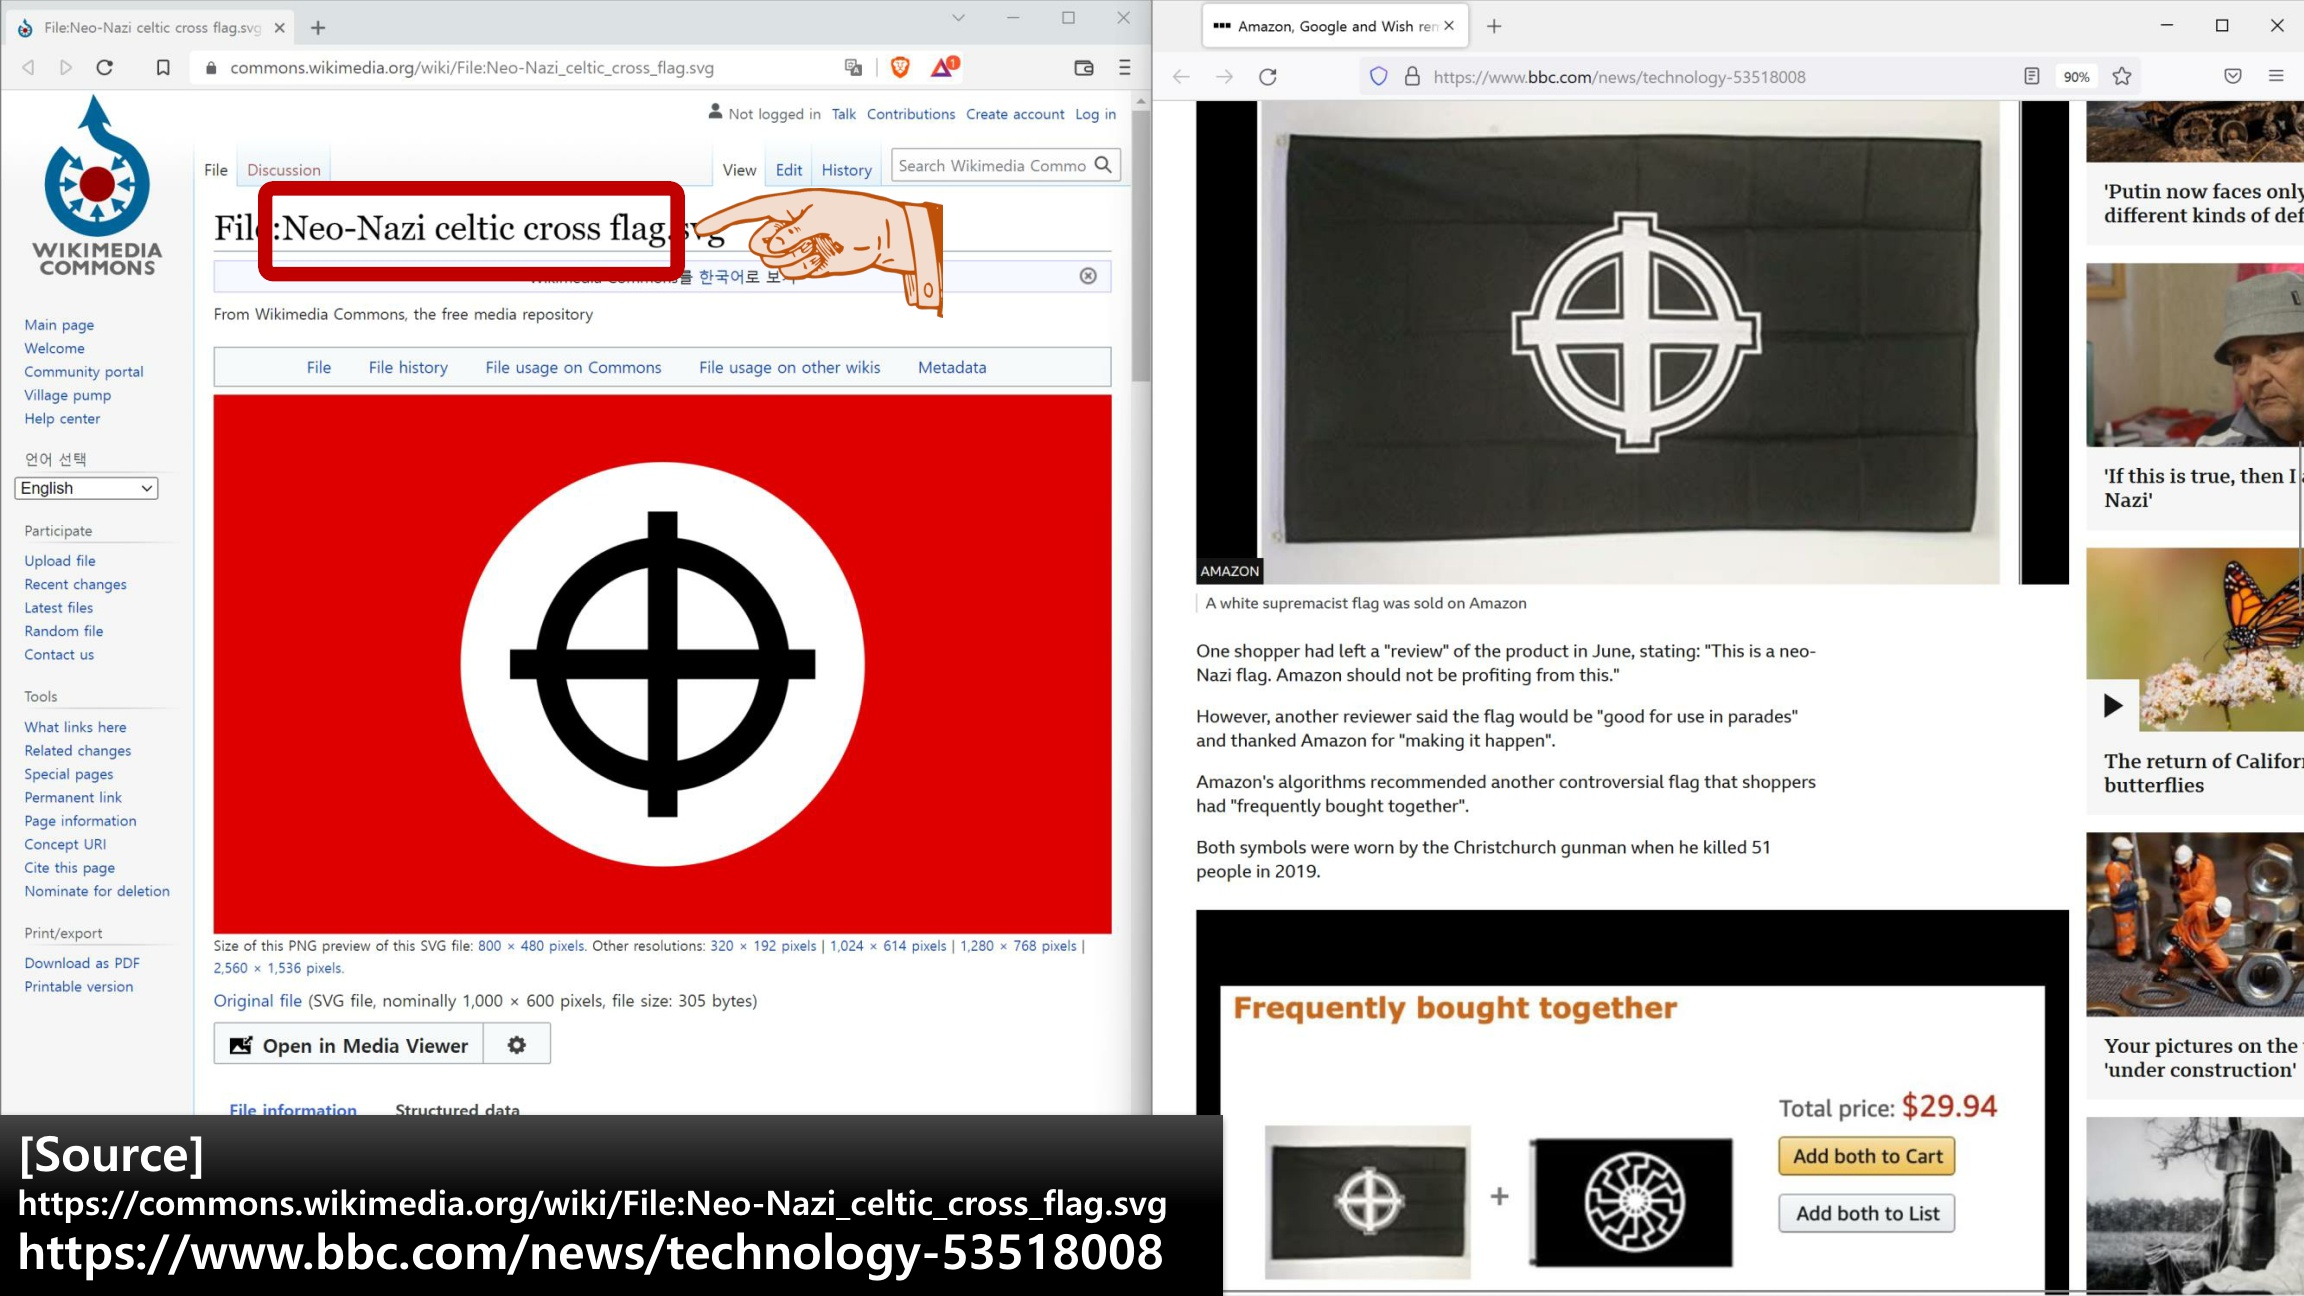Click the tab search chevron in left browser
The height and width of the screenshot is (1296, 2304).
958,18
